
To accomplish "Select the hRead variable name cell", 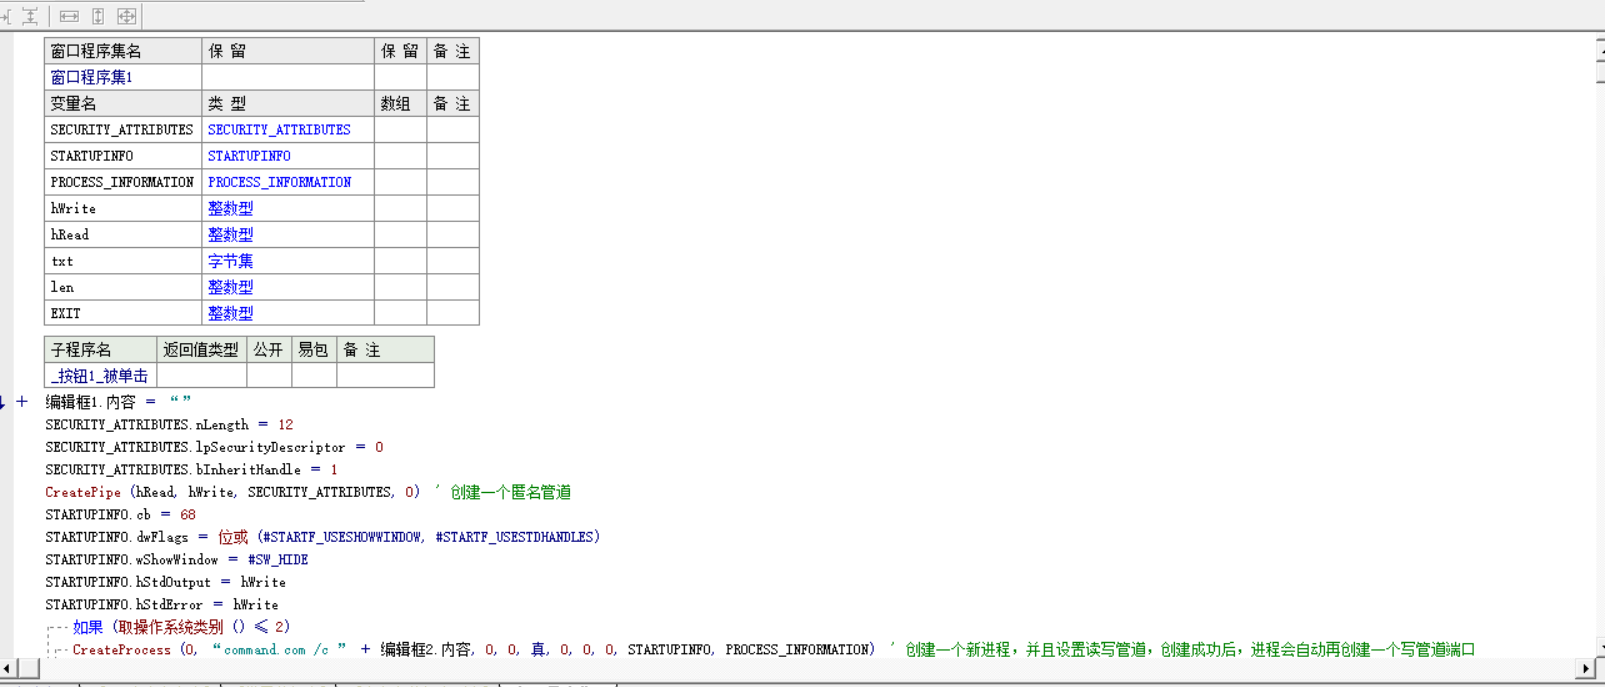I will click(x=123, y=234).
